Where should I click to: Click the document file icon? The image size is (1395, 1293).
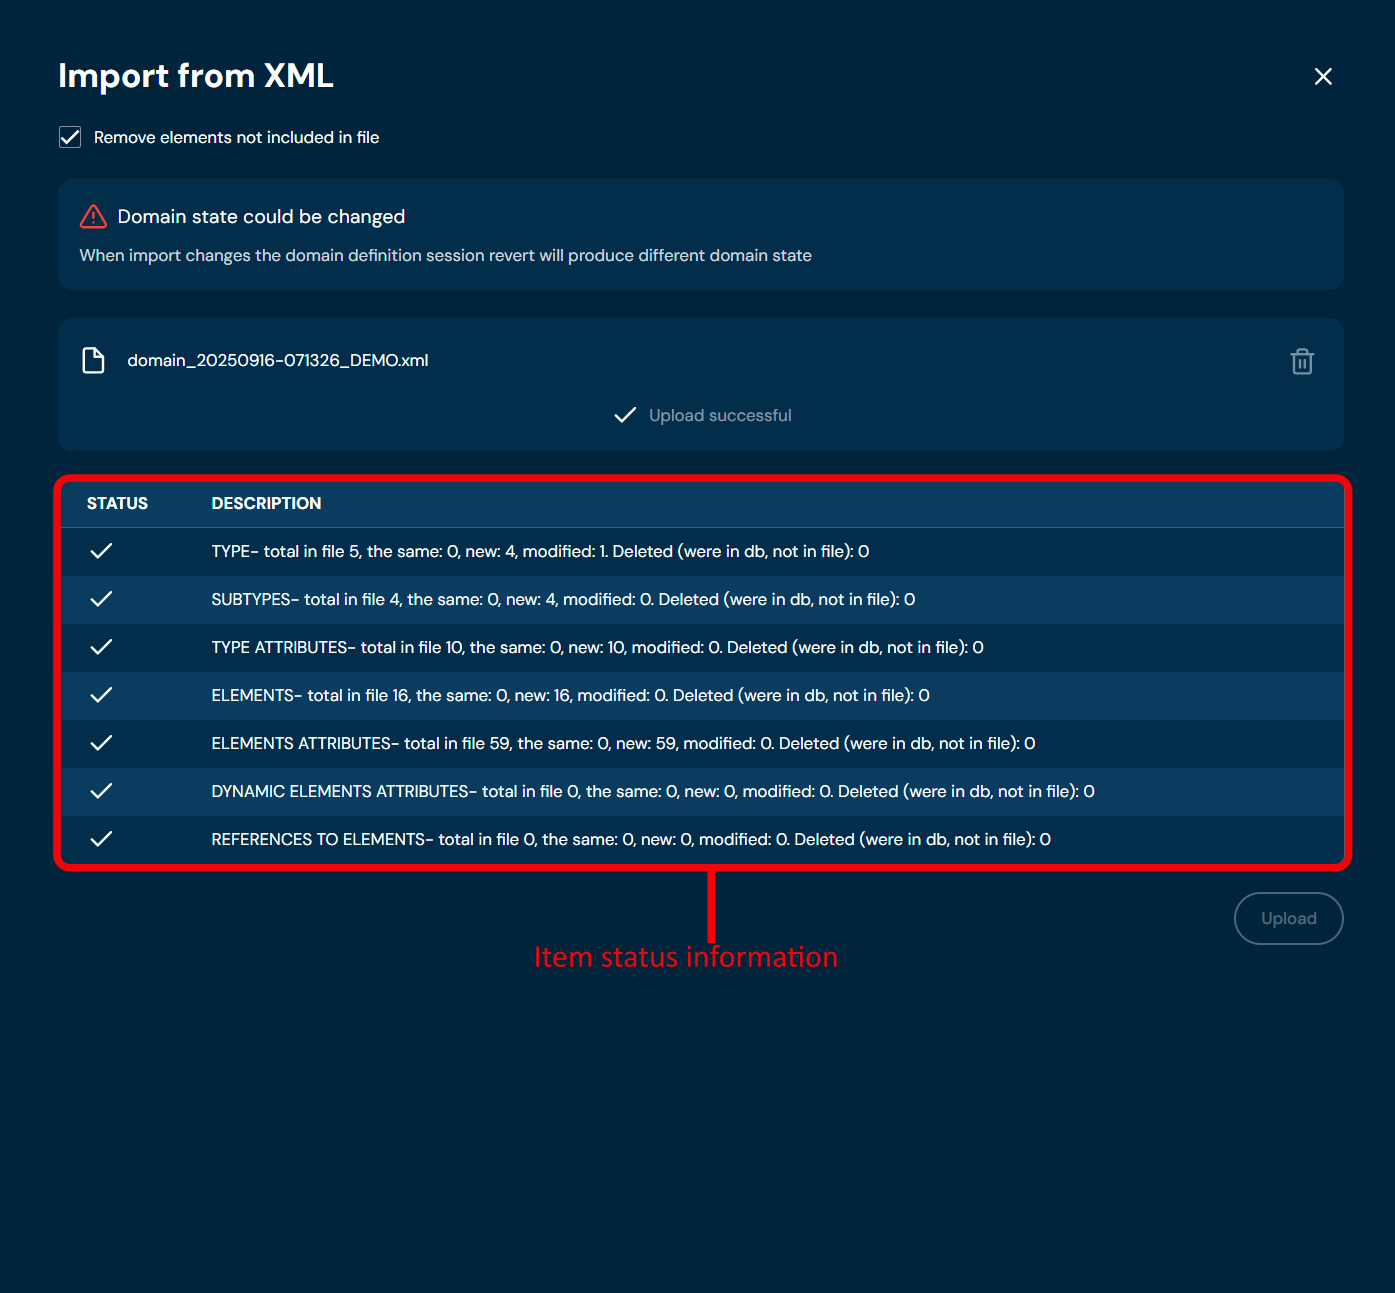93,360
